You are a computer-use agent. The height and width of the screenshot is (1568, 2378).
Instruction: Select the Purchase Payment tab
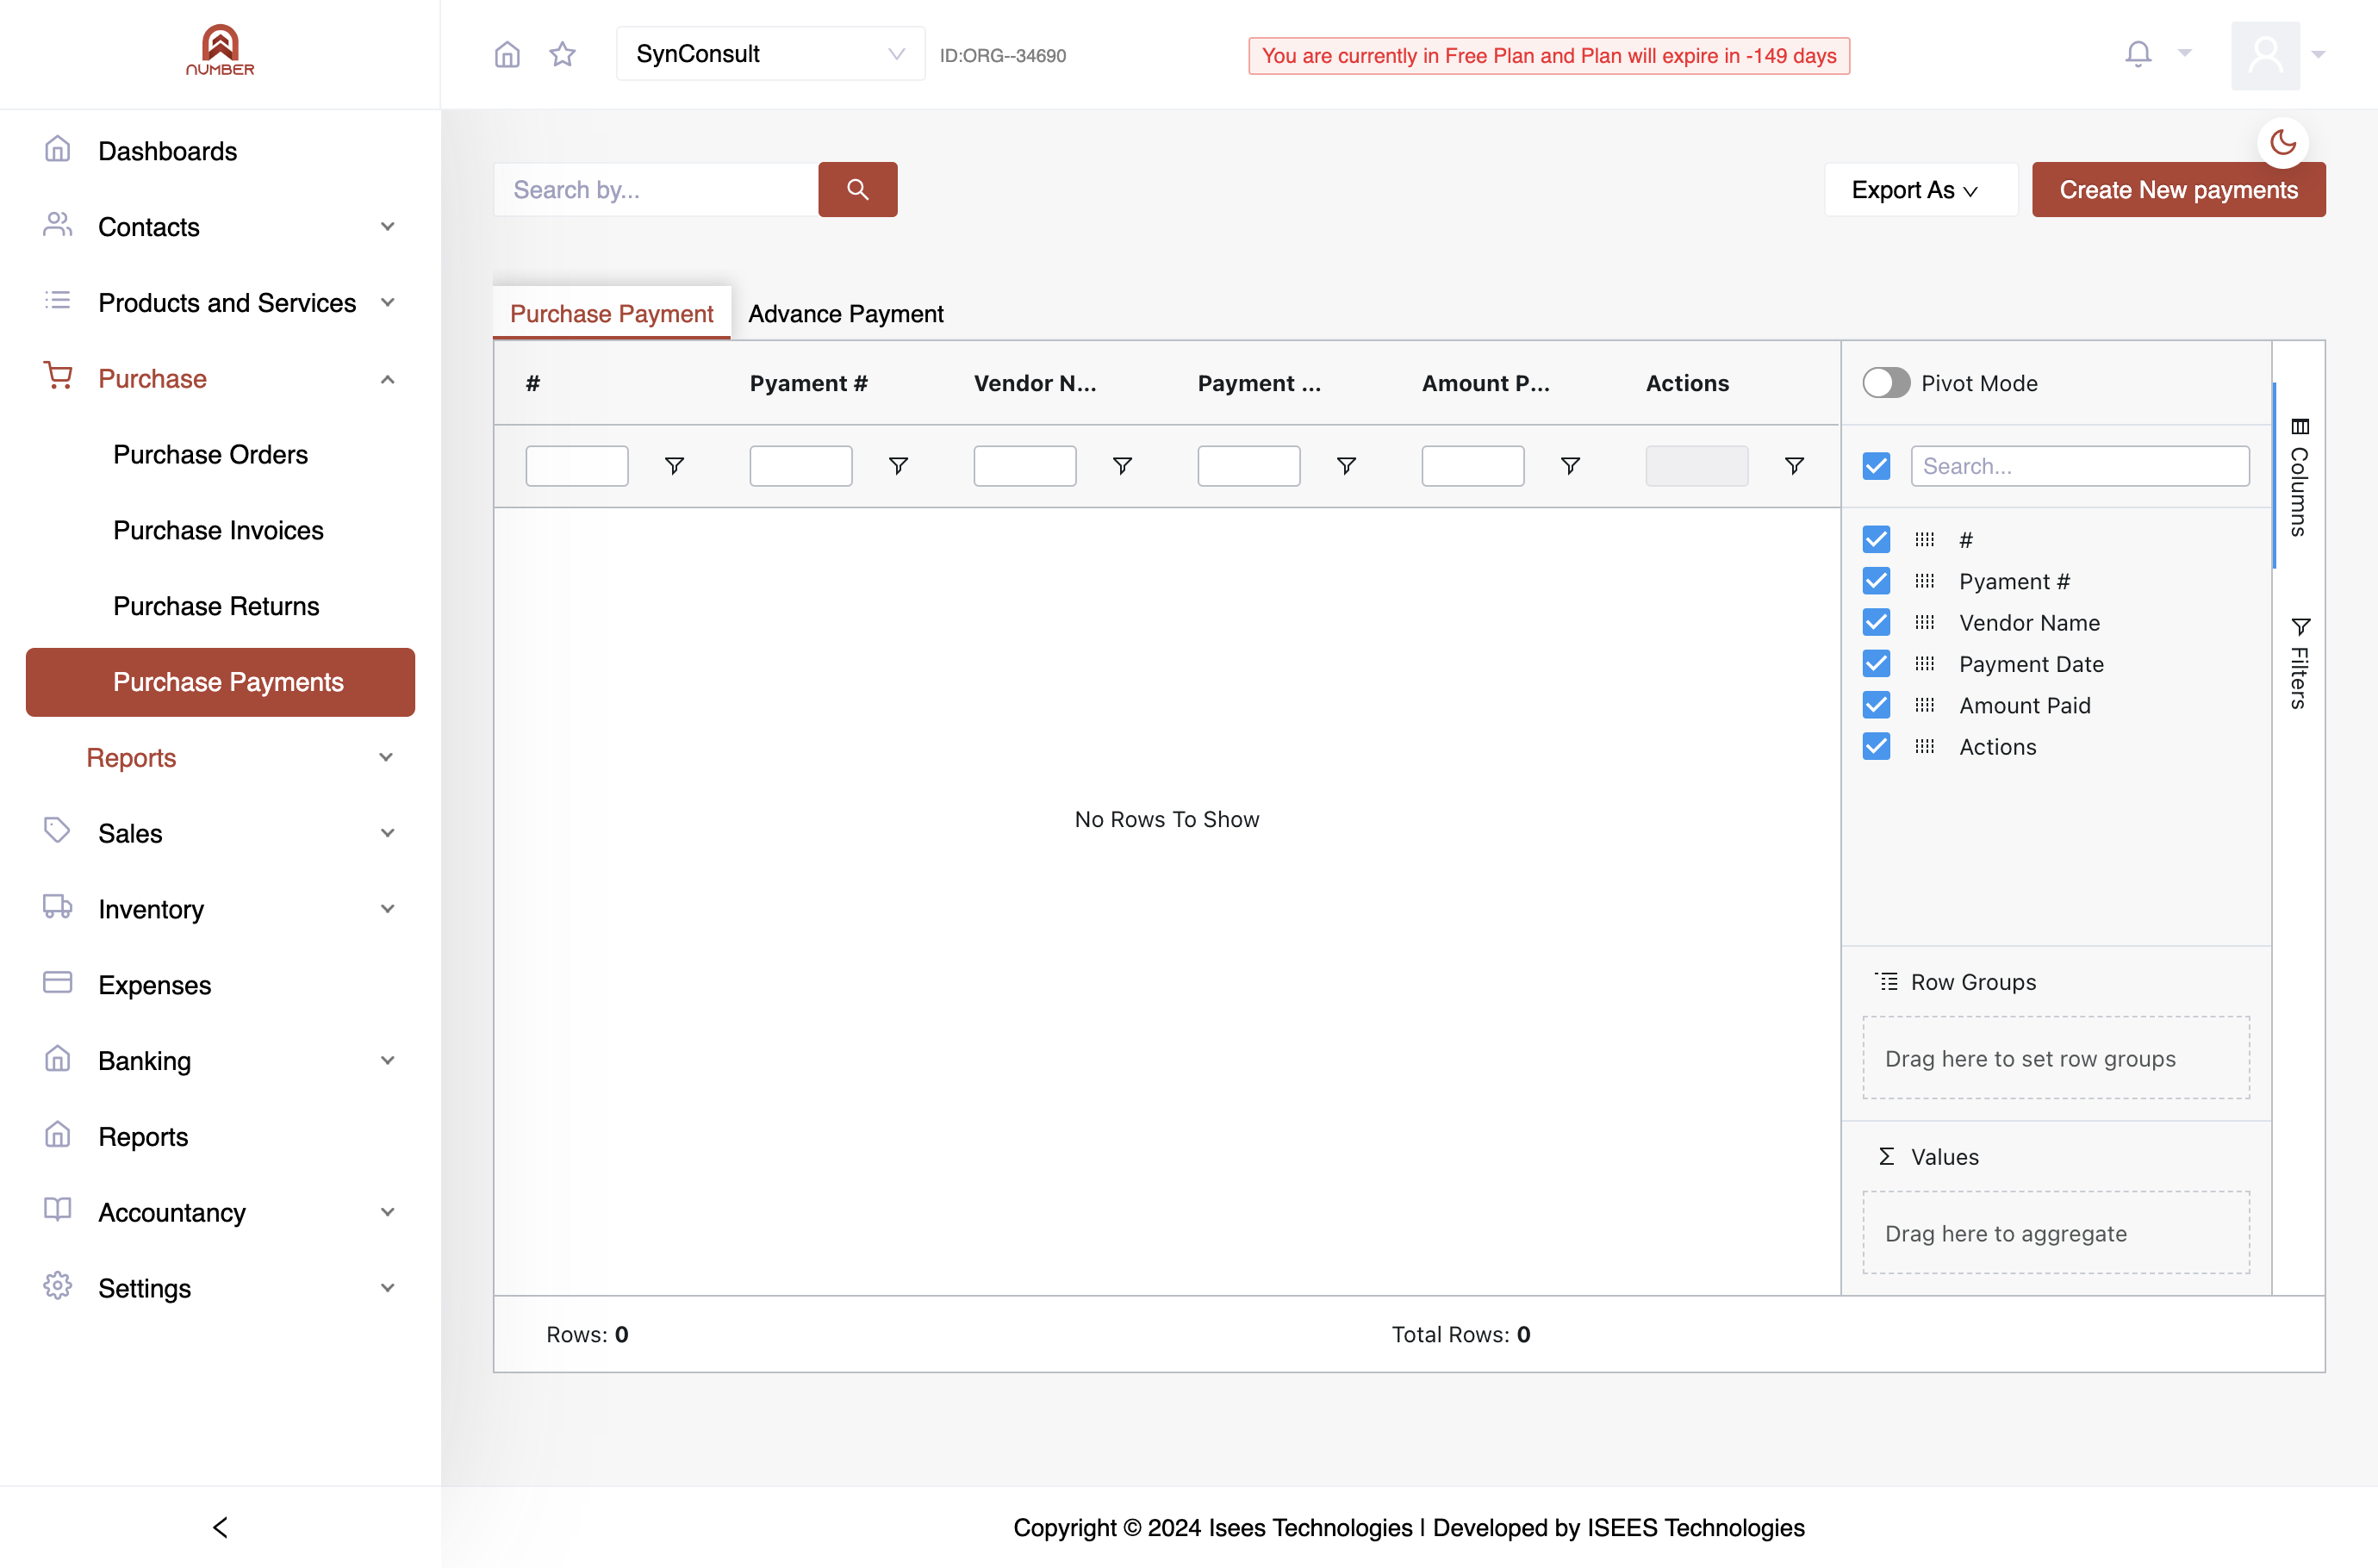point(611,314)
